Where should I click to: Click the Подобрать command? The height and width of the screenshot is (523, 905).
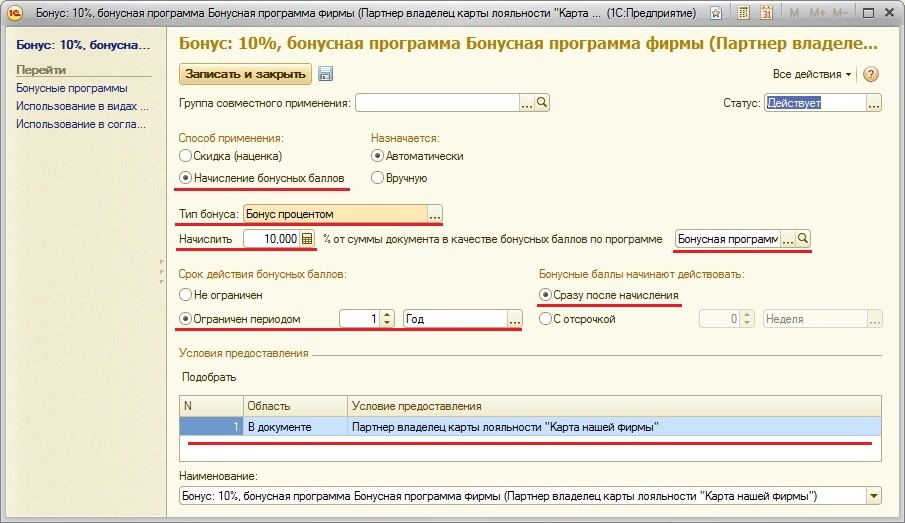click(209, 377)
